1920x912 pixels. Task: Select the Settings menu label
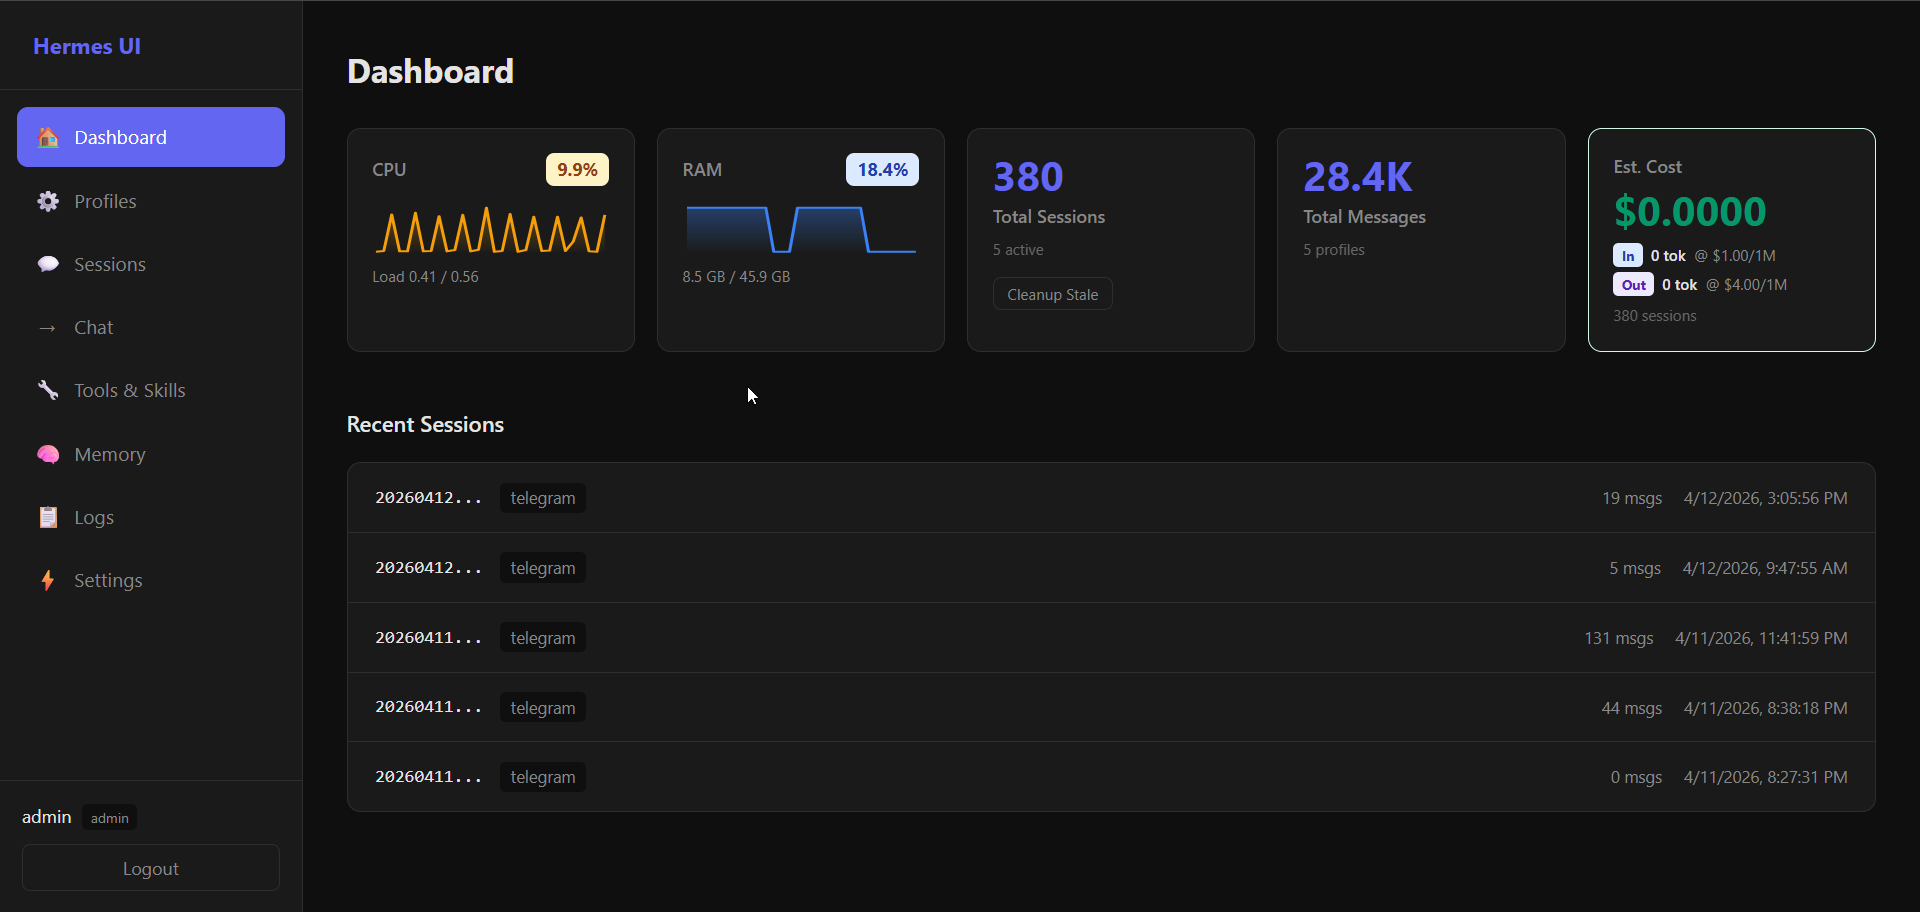pos(108,581)
